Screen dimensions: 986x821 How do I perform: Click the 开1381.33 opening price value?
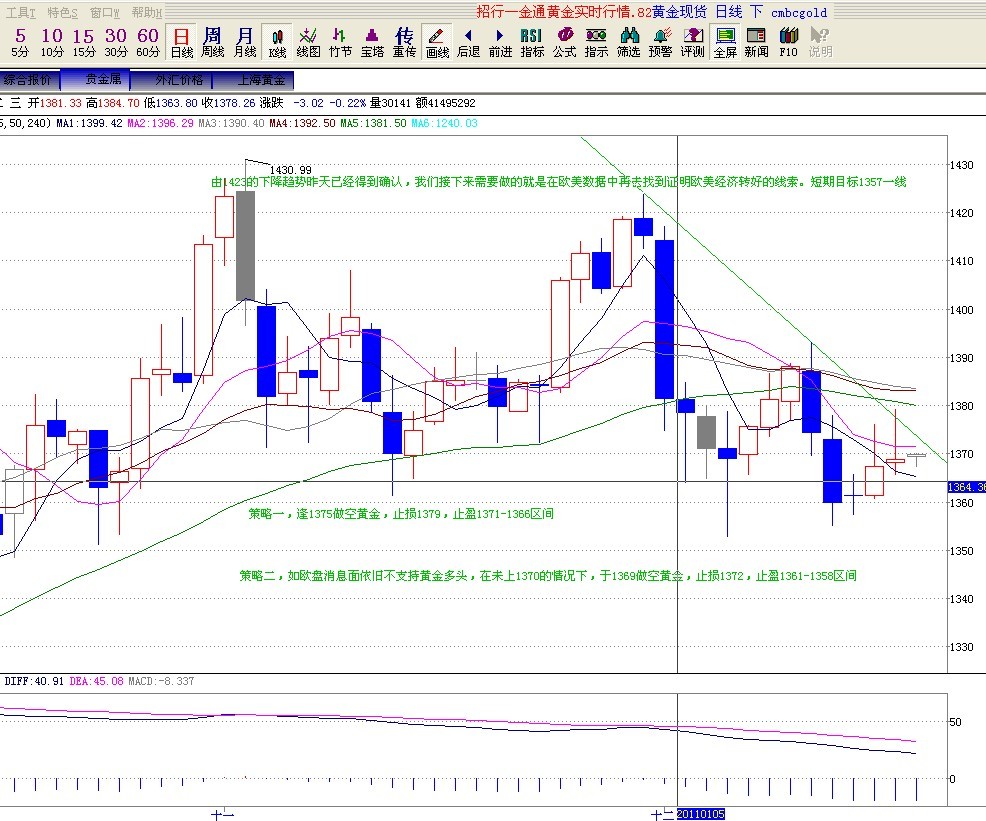(54, 103)
